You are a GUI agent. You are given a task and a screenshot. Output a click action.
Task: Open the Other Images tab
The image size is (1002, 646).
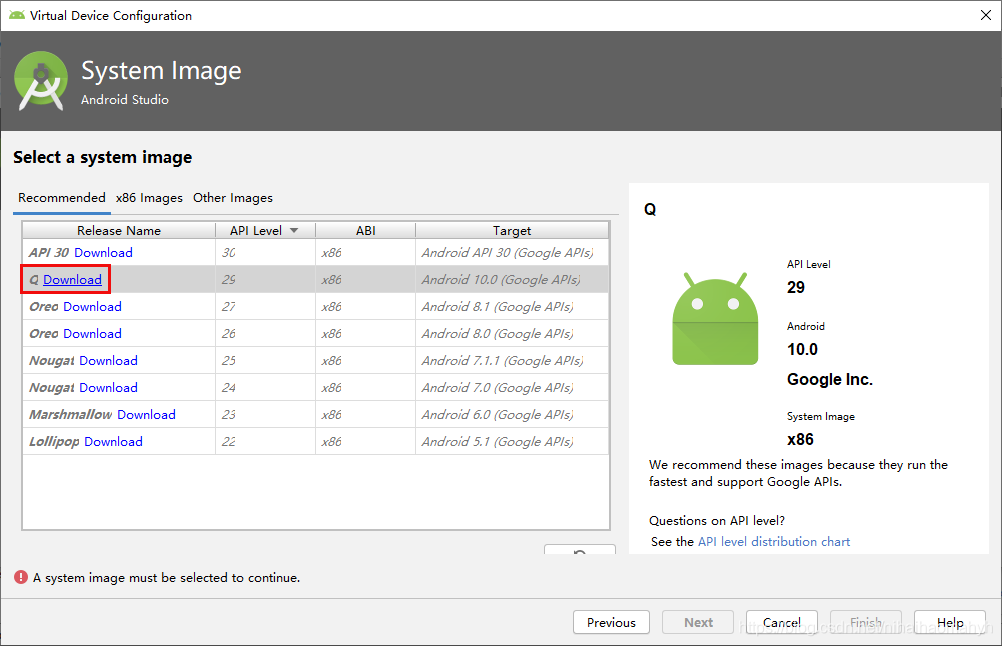coord(233,198)
